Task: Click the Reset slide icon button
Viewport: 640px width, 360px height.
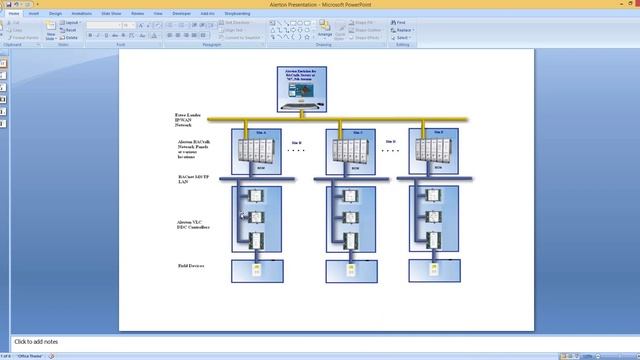Action: tap(69, 30)
